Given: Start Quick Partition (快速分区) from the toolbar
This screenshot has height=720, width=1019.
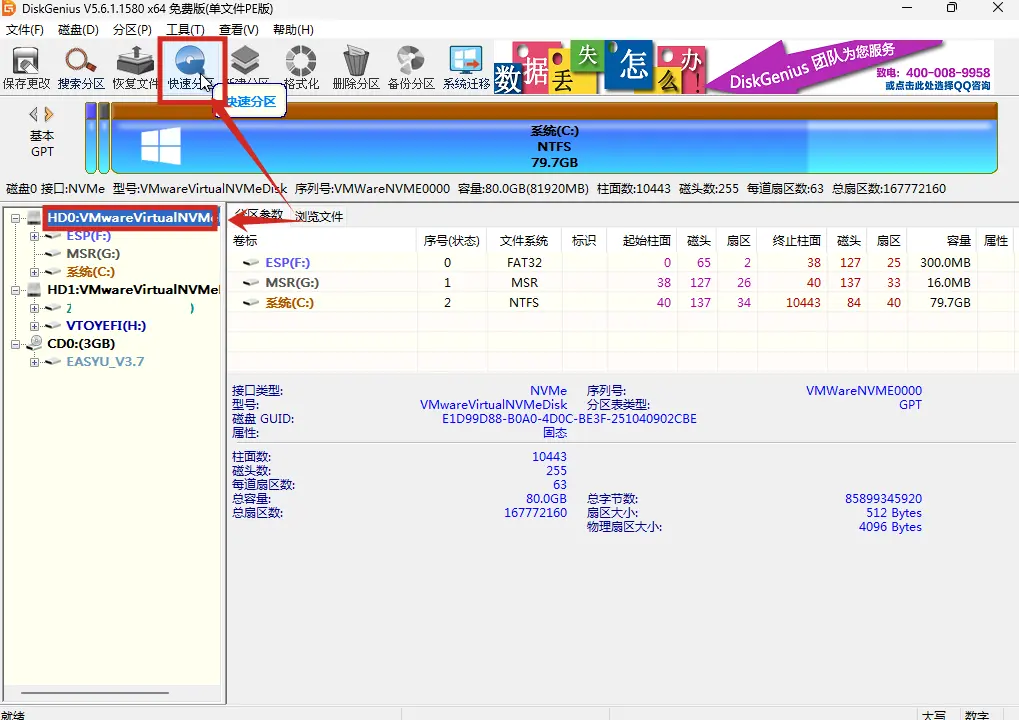Looking at the screenshot, I should point(191,68).
